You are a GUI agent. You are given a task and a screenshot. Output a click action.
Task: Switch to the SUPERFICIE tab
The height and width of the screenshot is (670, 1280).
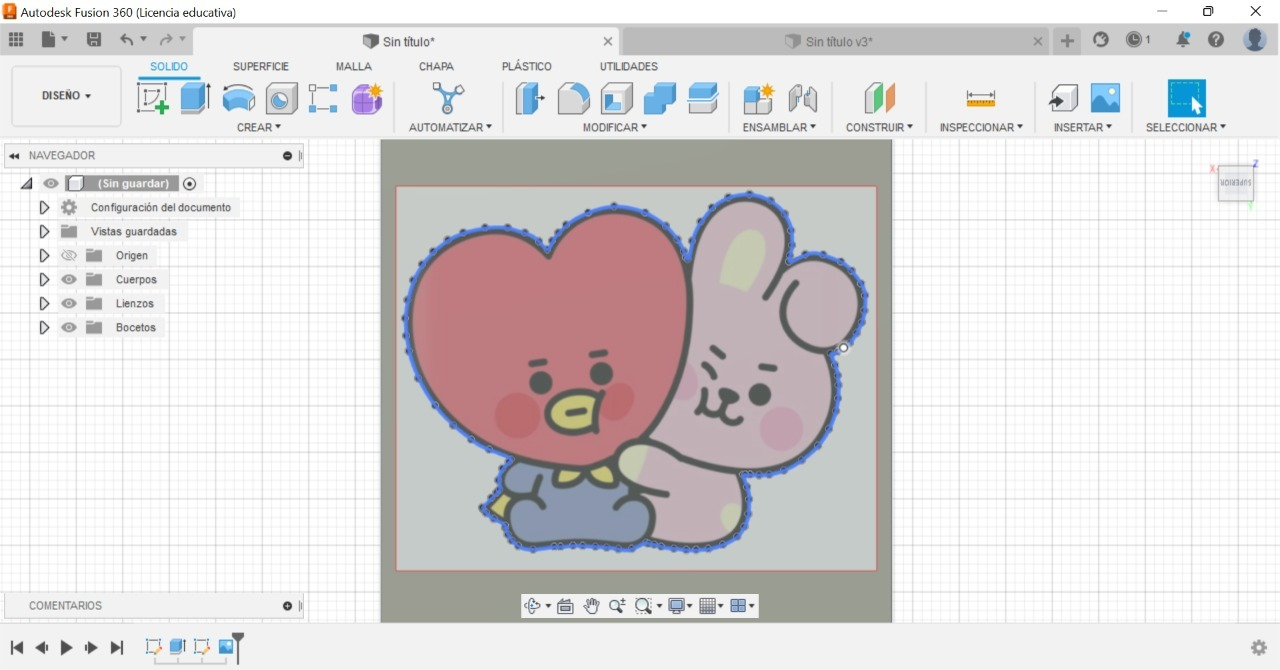click(261, 67)
